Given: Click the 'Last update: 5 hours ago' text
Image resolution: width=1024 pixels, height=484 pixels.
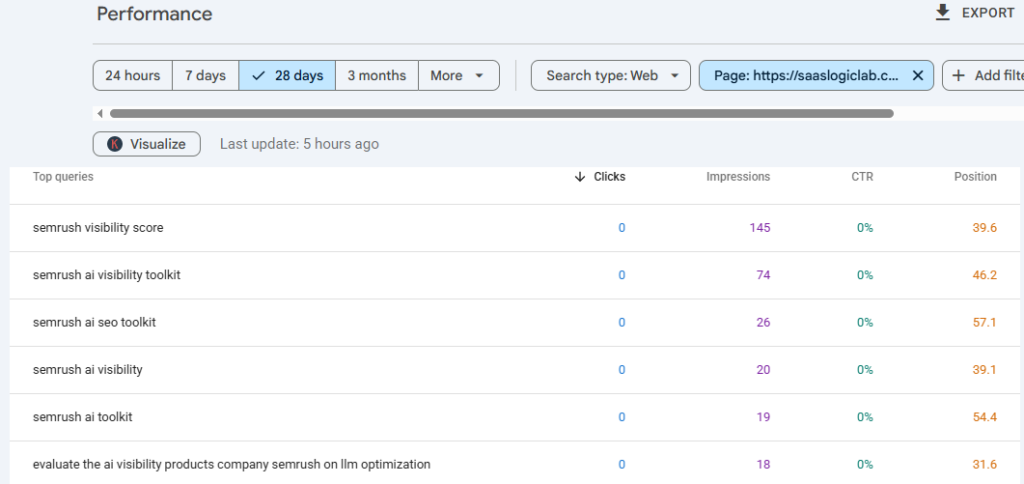Looking at the screenshot, I should coord(299,144).
